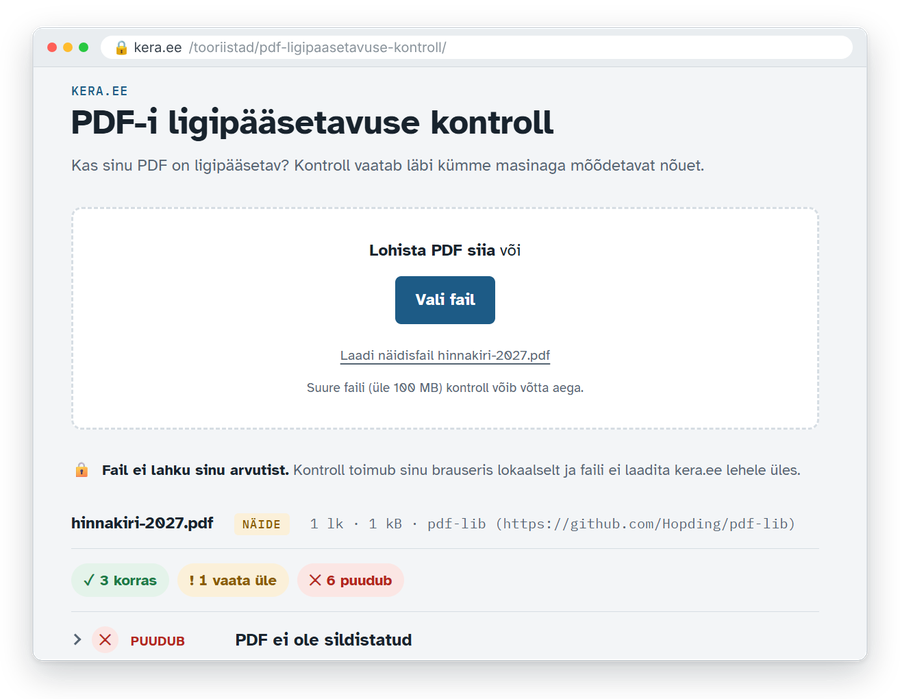Click the NÄIDE badge

tap(261, 524)
